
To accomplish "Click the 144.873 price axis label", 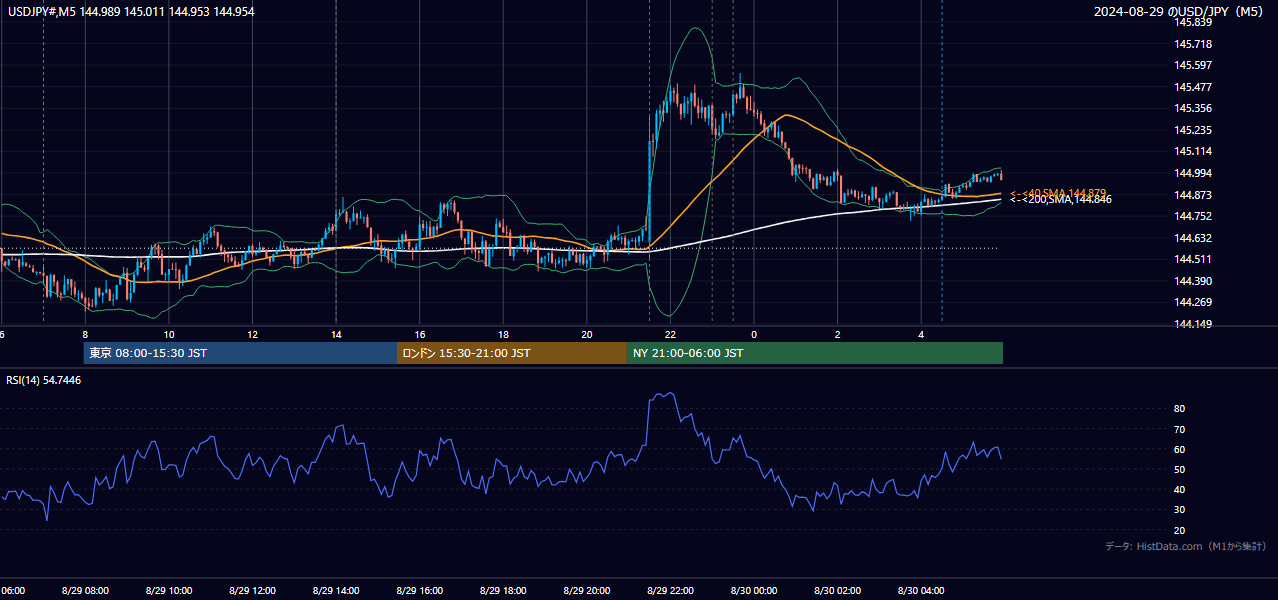I will [1193, 195].
